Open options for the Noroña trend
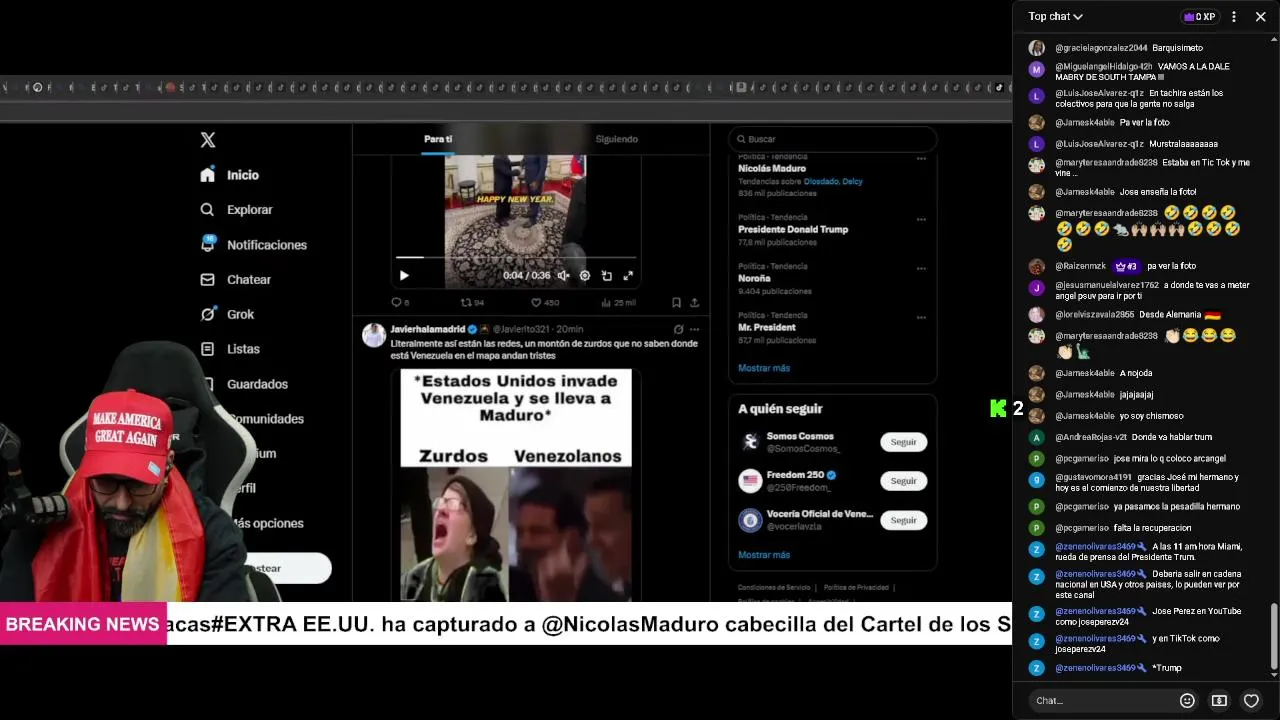This screenshot has width=1280, height=720. [921, 268]
